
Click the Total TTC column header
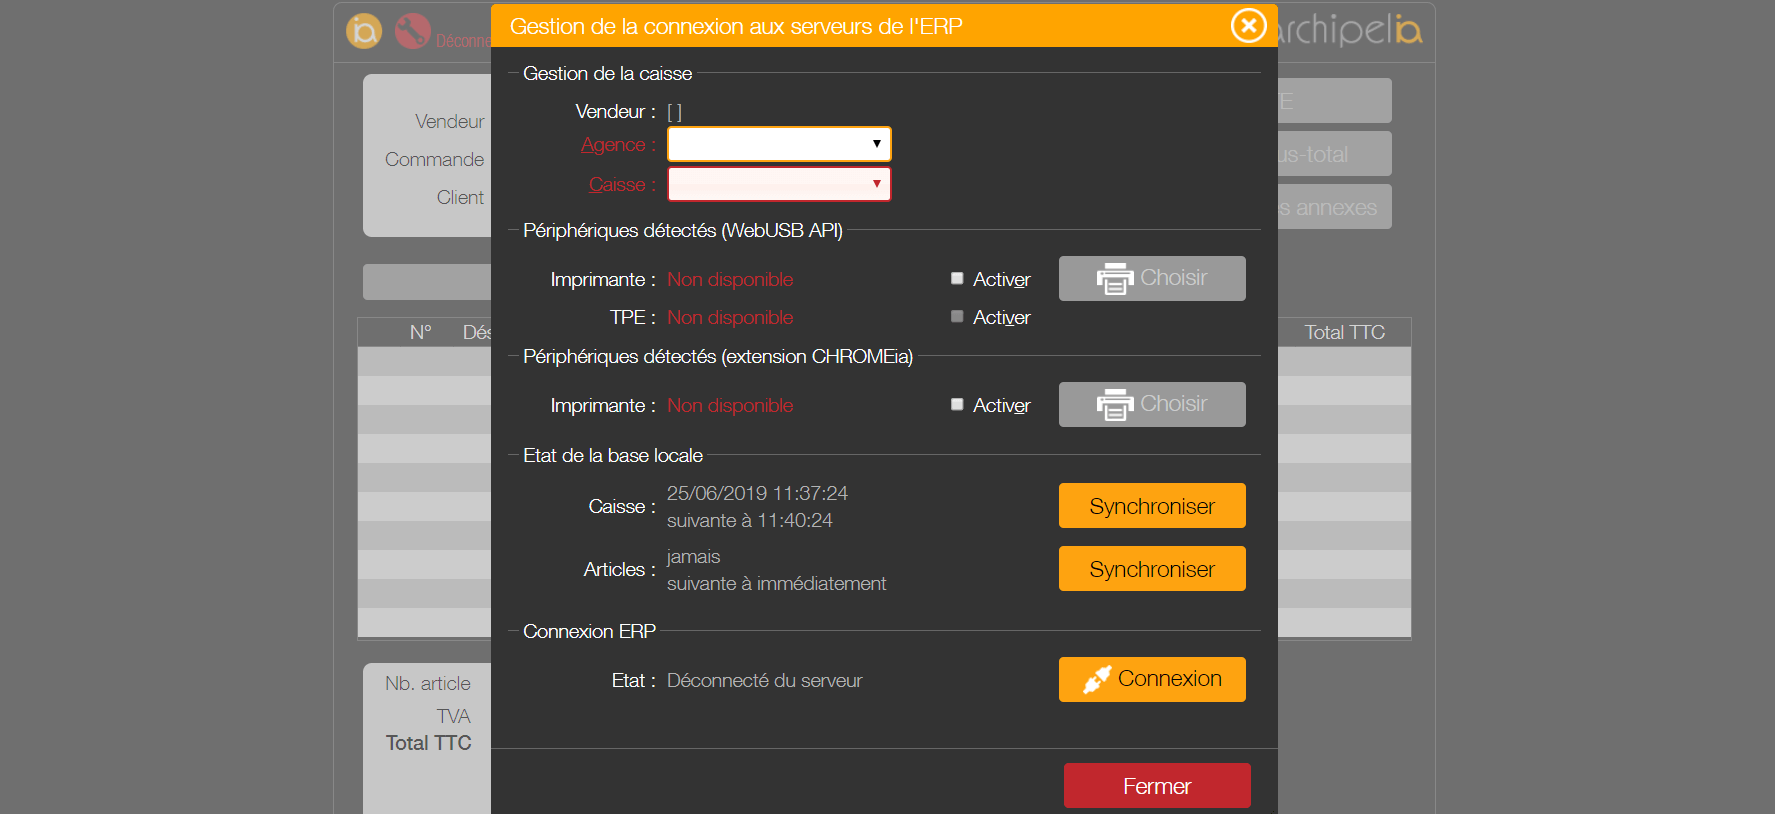(x=1344, y=332)
